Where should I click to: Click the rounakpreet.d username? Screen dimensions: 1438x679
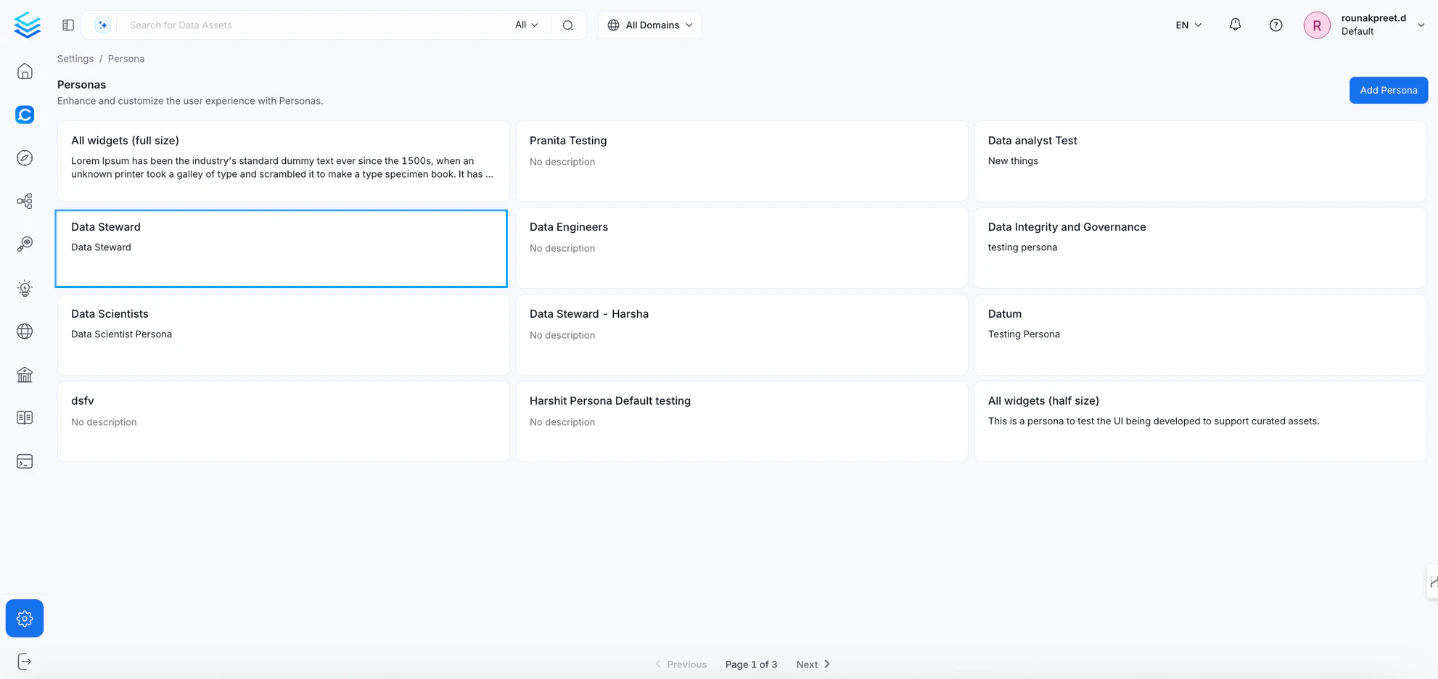click(x=1373, y=18)
